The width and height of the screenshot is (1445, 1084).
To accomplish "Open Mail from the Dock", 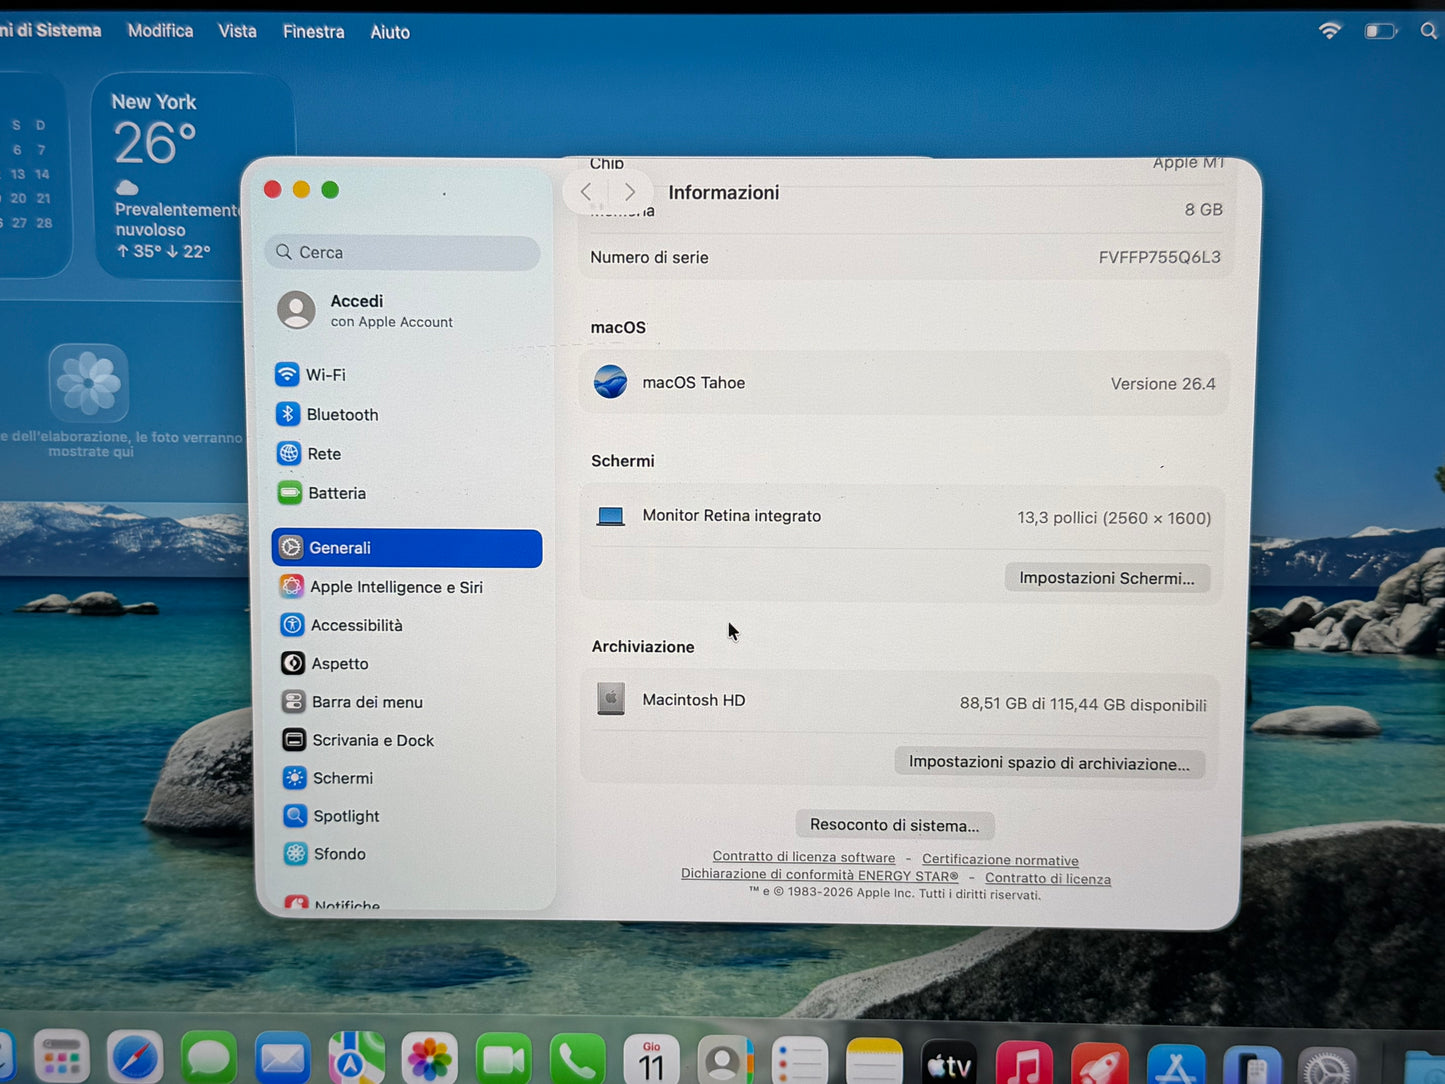I will (283, 1058).
